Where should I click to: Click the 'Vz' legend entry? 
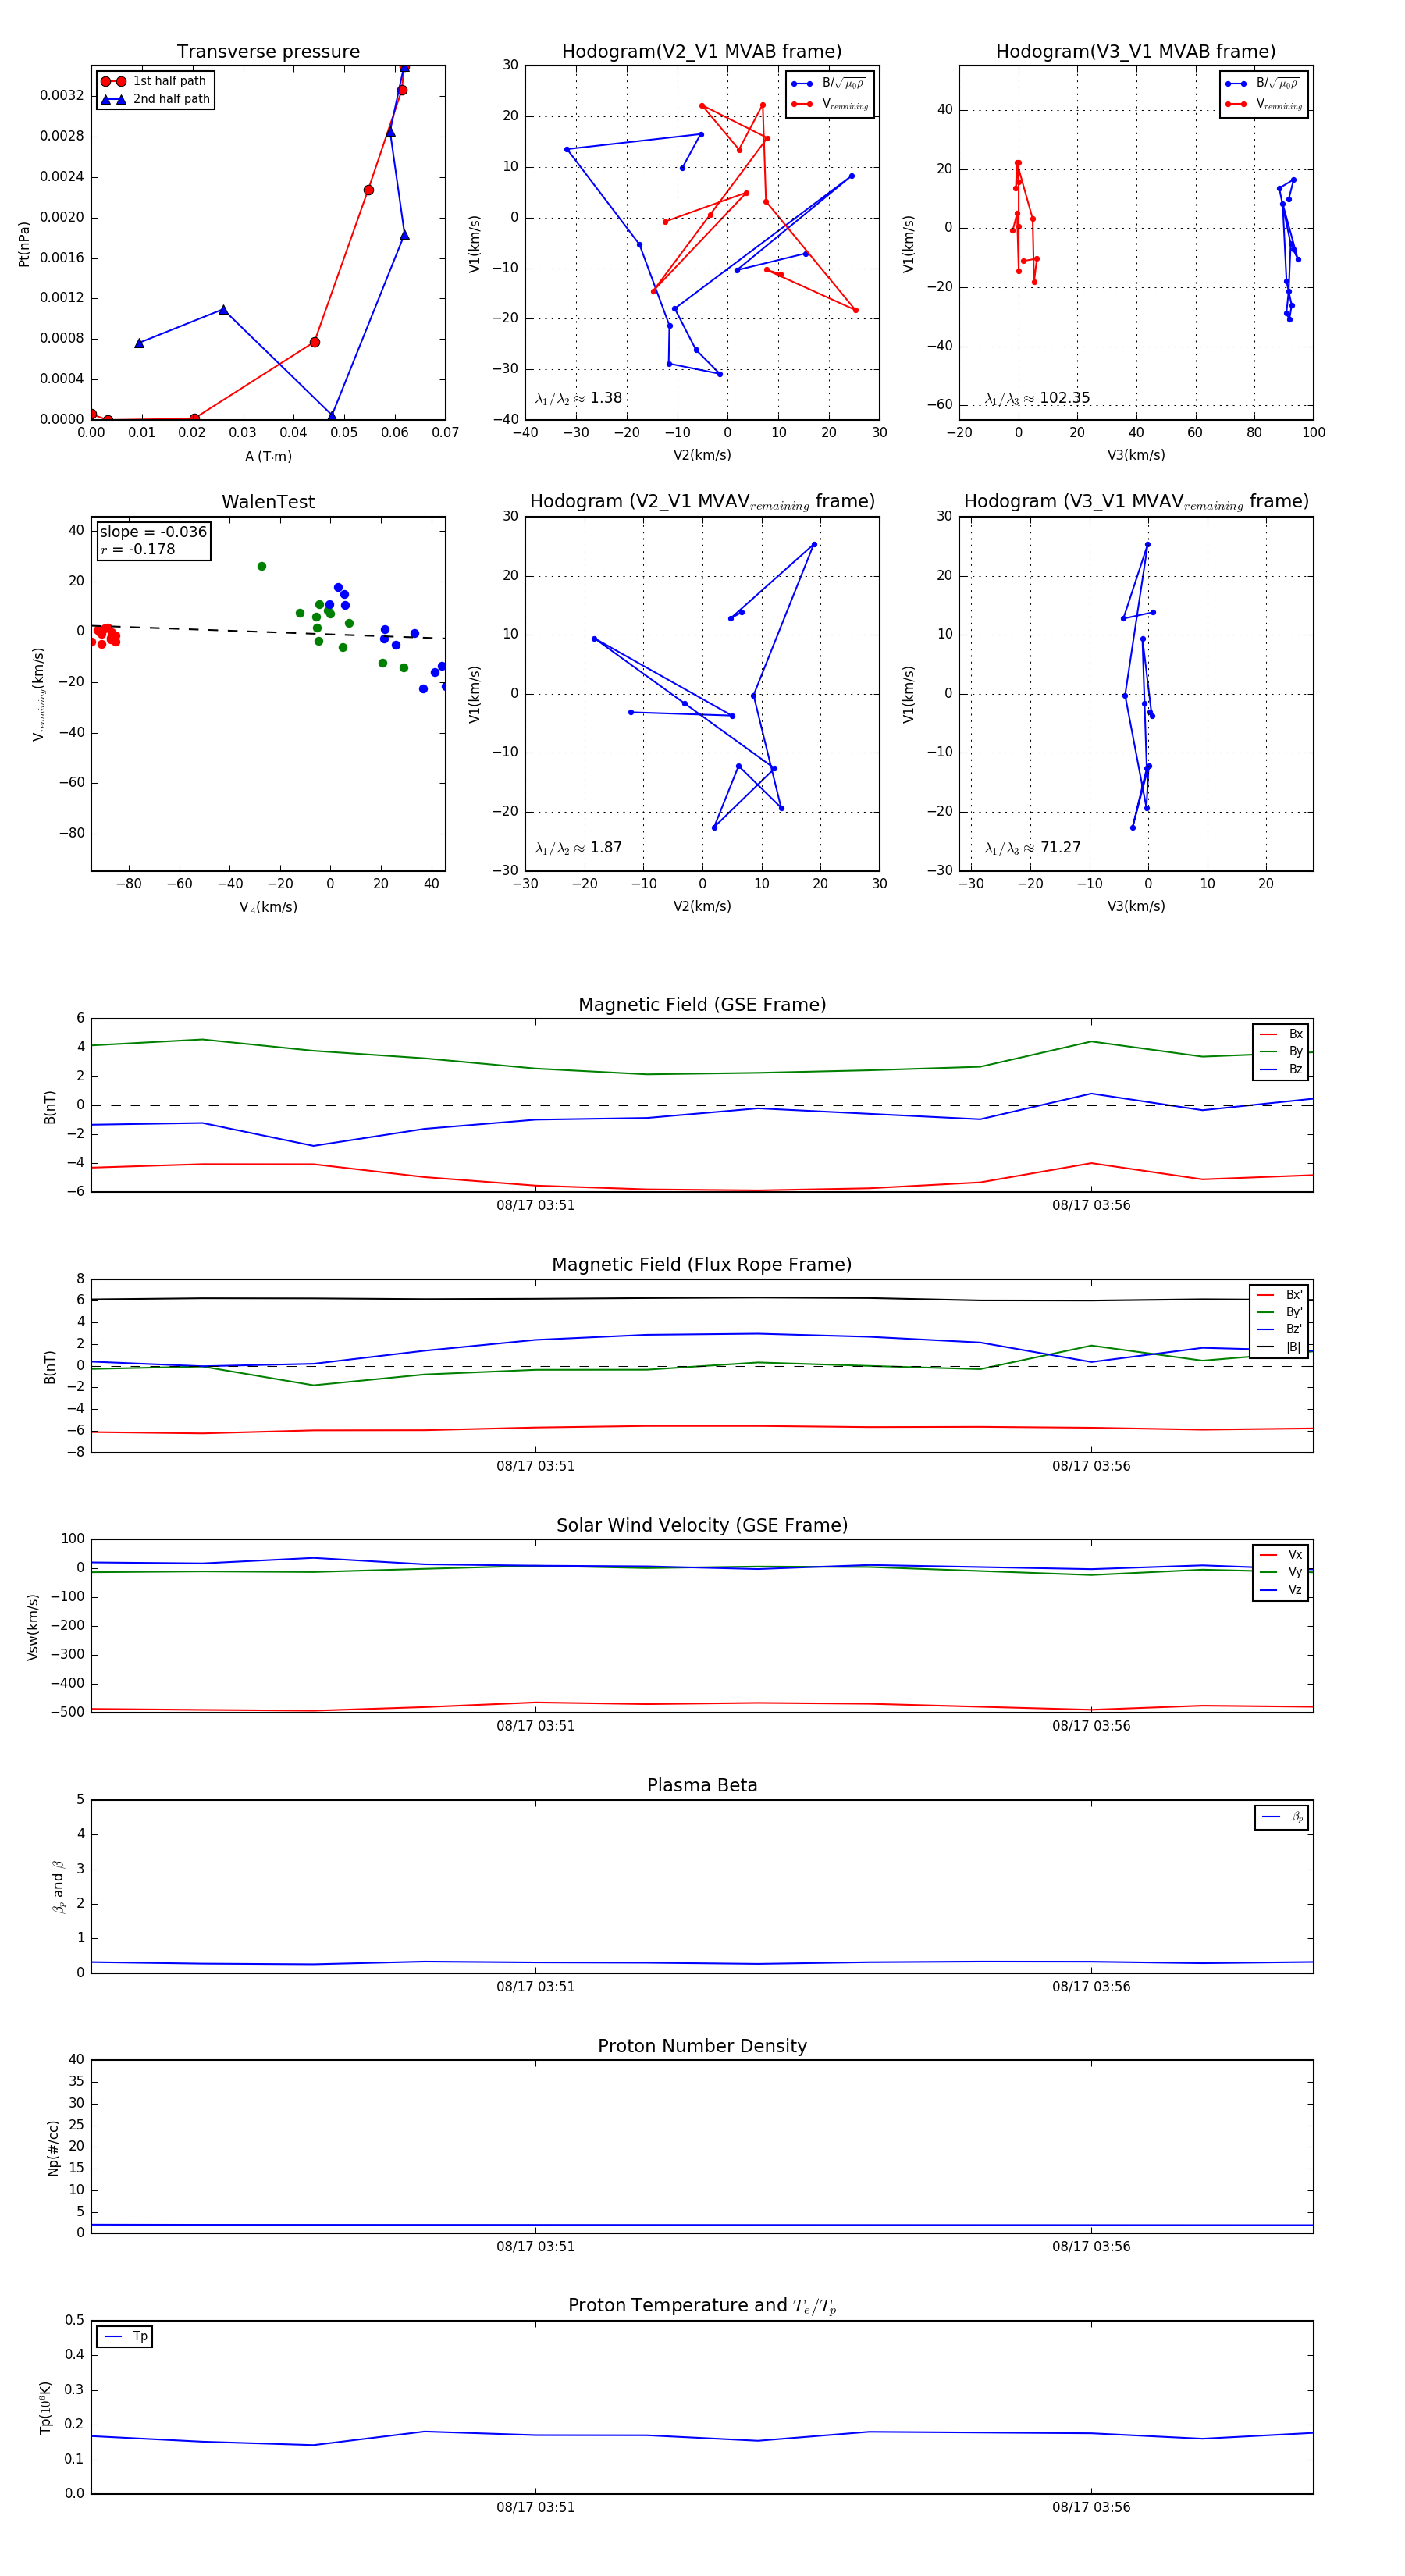(x=1281, y=1590)
